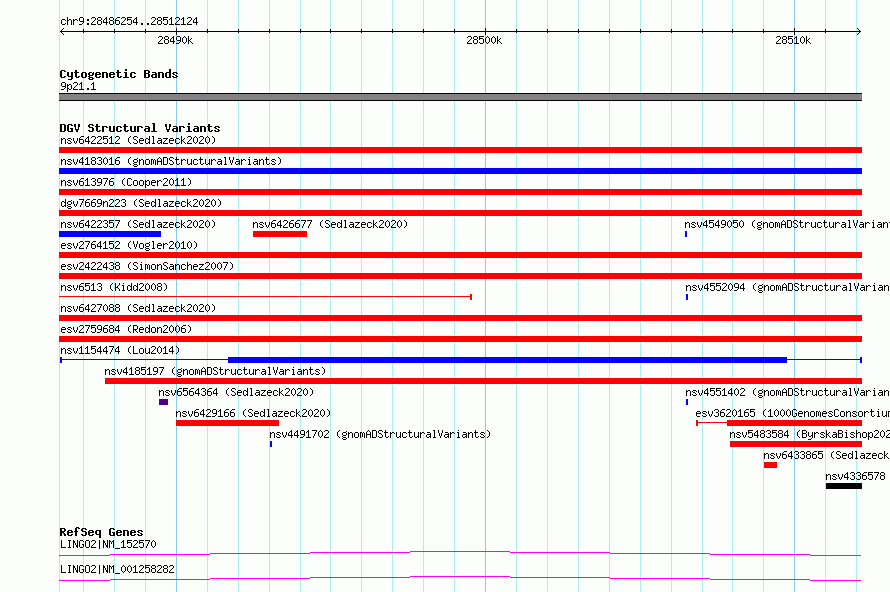Click the nsv6433865 Sedlazeck label
The height and width of the screenshot is (592, 890).
coord(826,455)
